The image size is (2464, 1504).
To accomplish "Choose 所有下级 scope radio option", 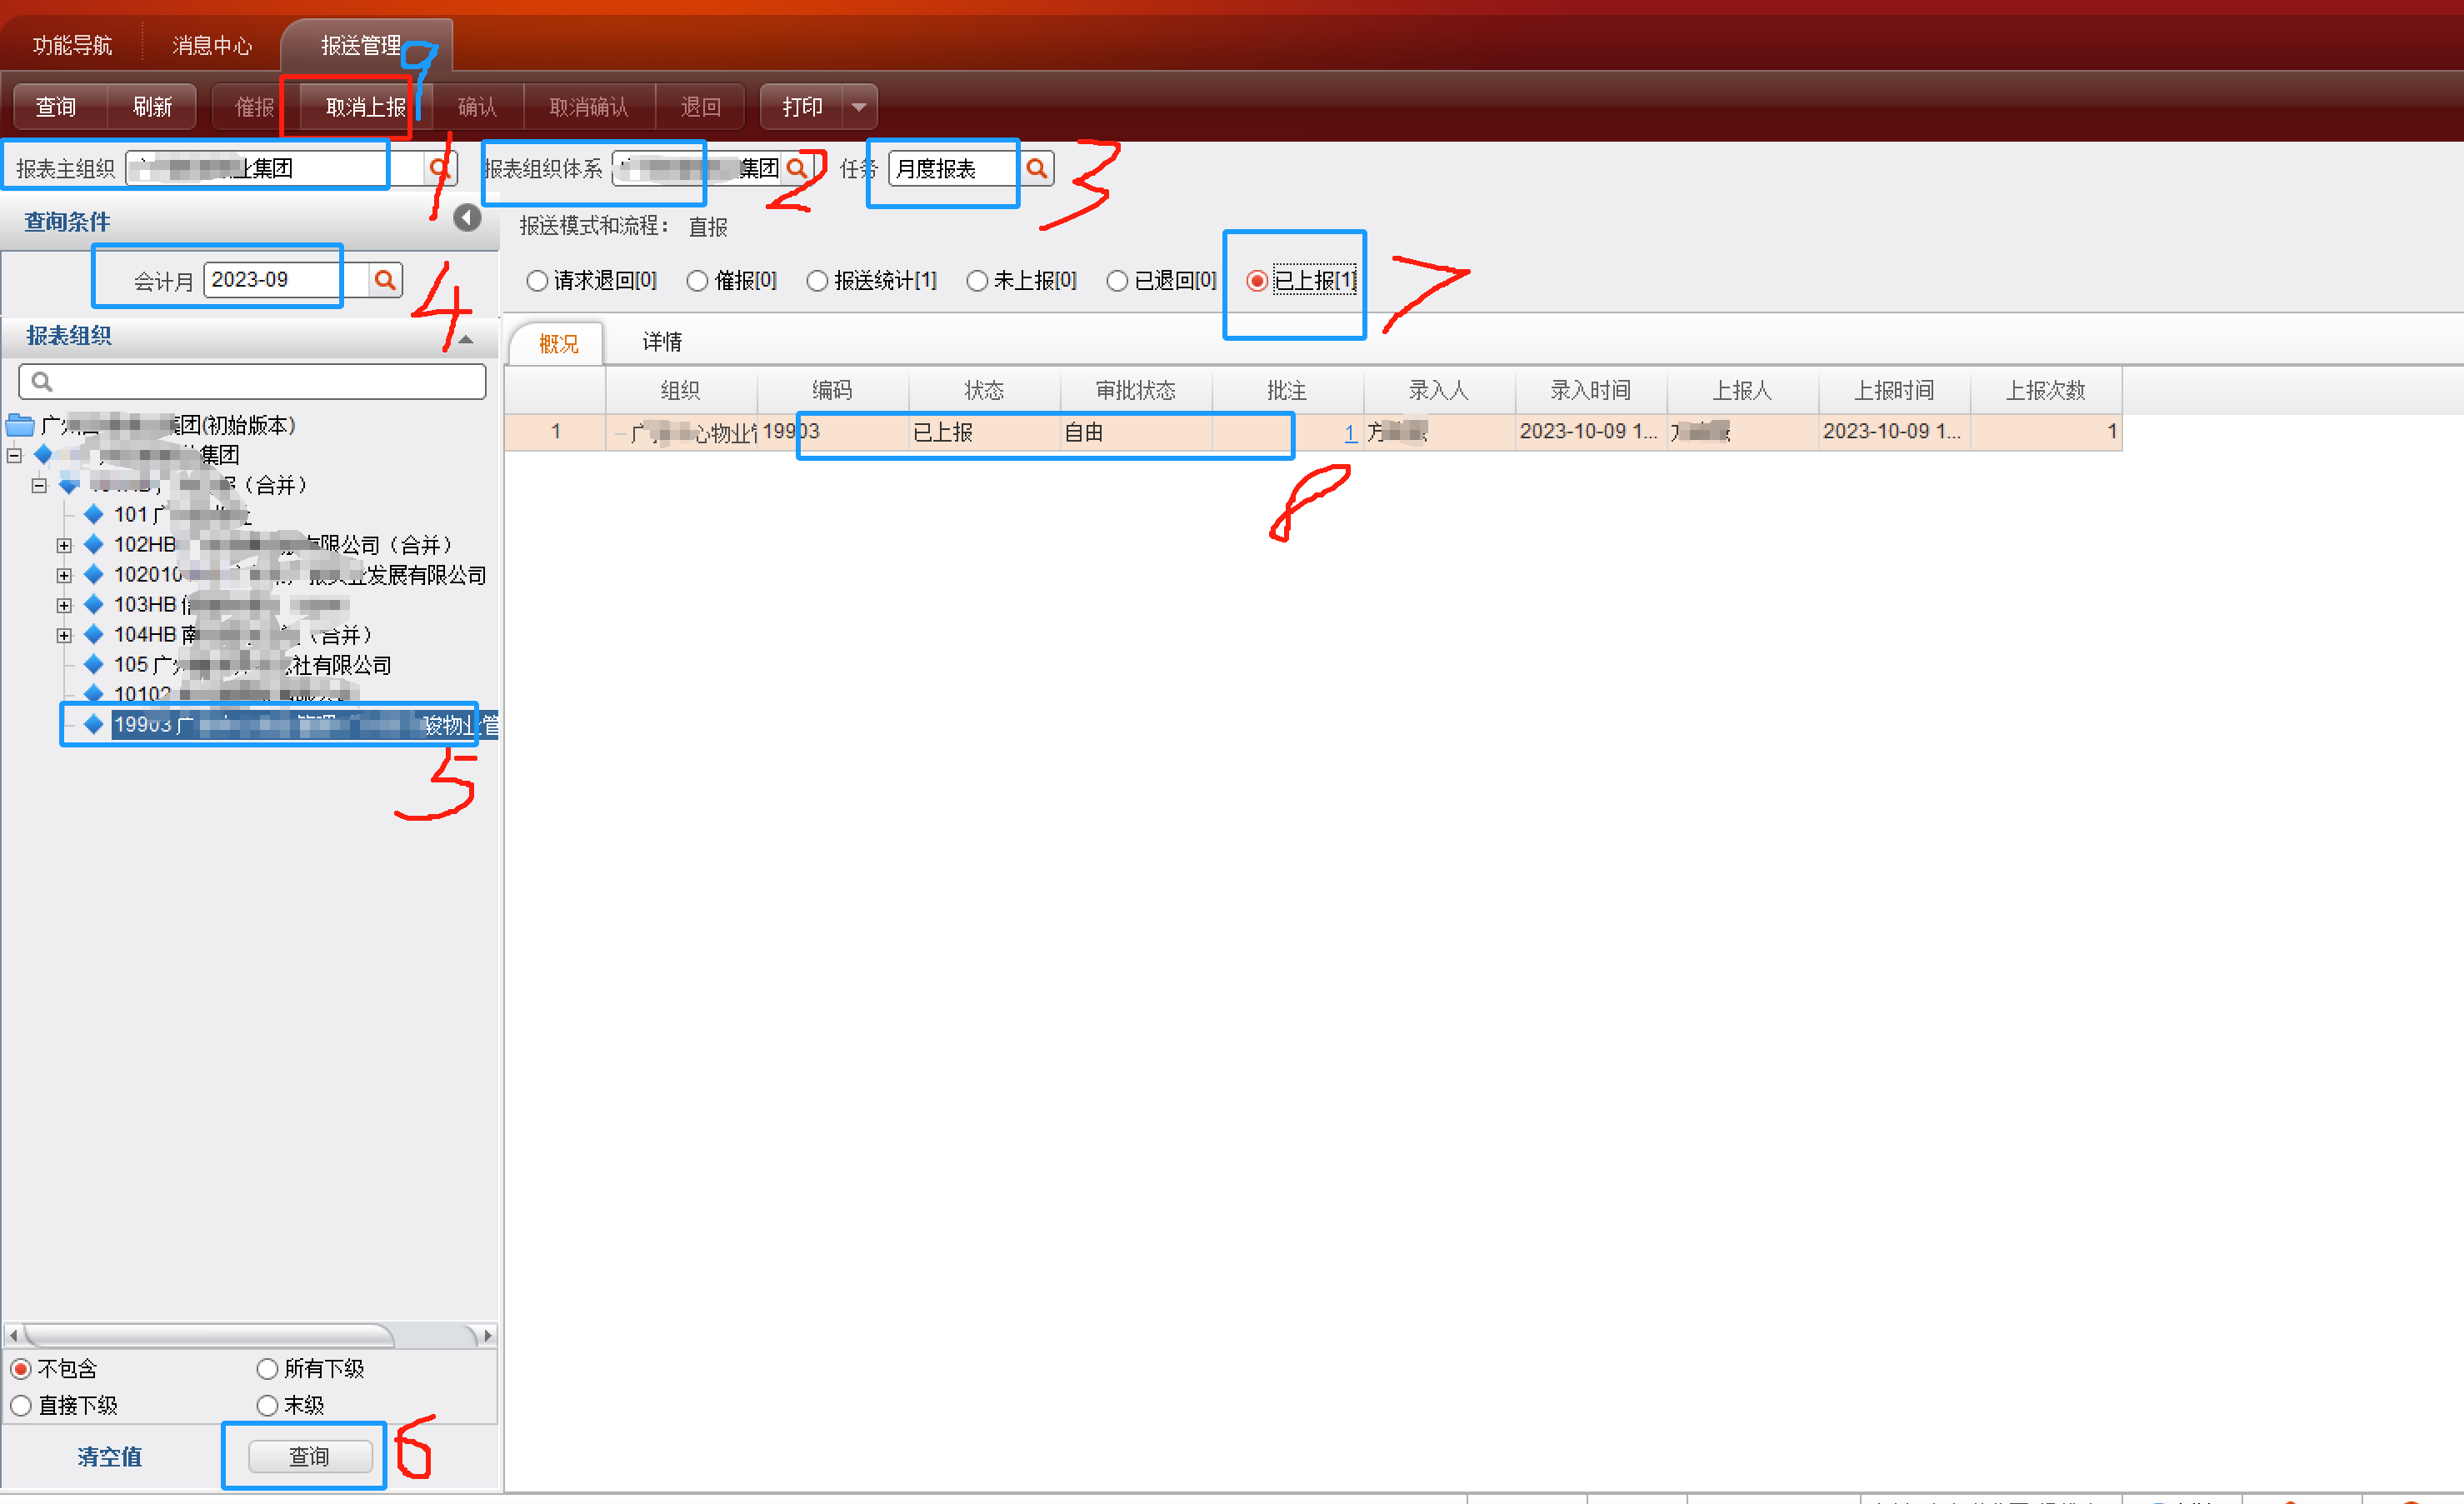I will click(267, 1368).
